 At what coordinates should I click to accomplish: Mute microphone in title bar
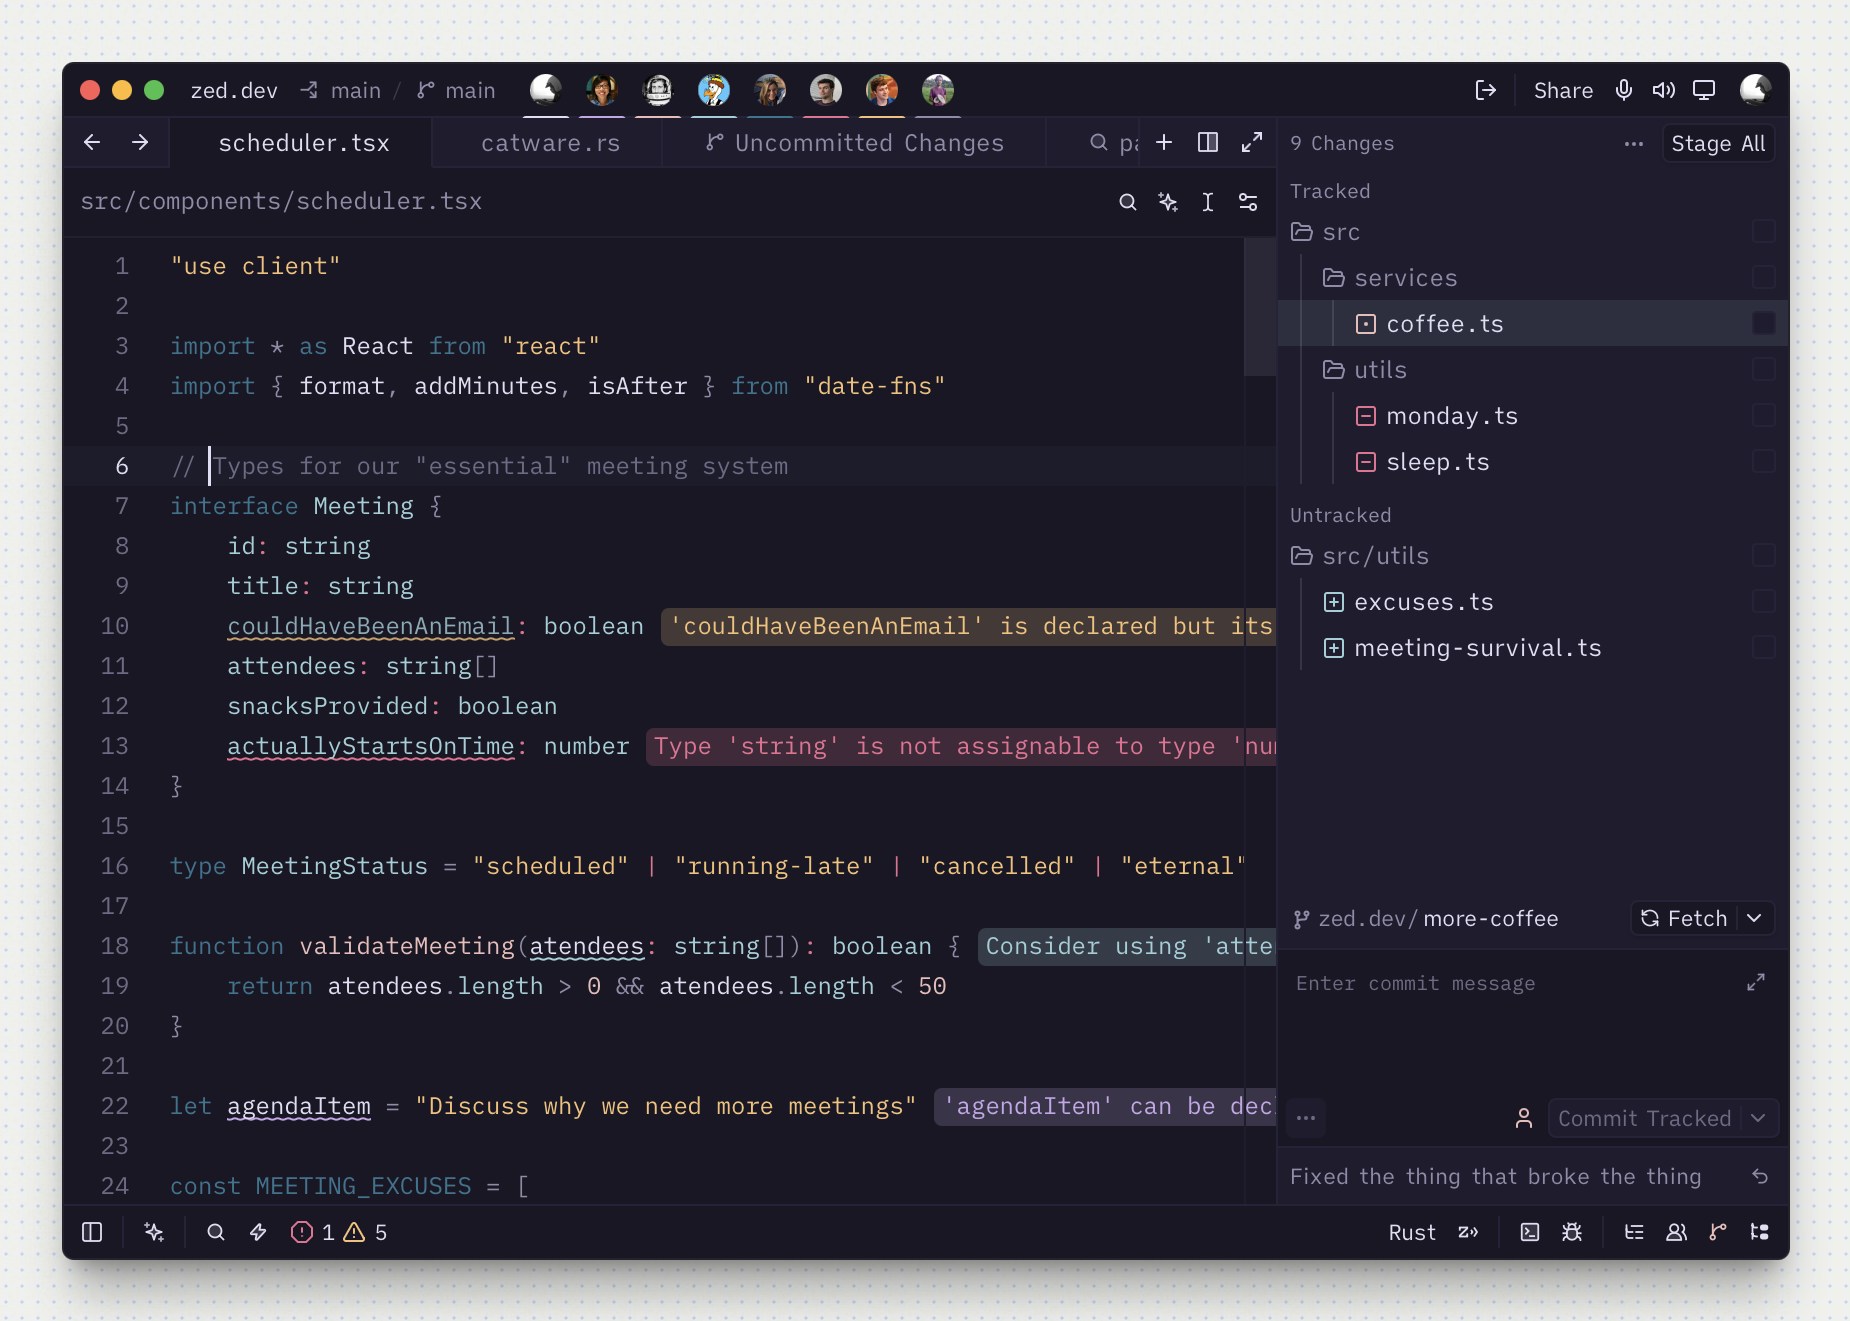1624,91
